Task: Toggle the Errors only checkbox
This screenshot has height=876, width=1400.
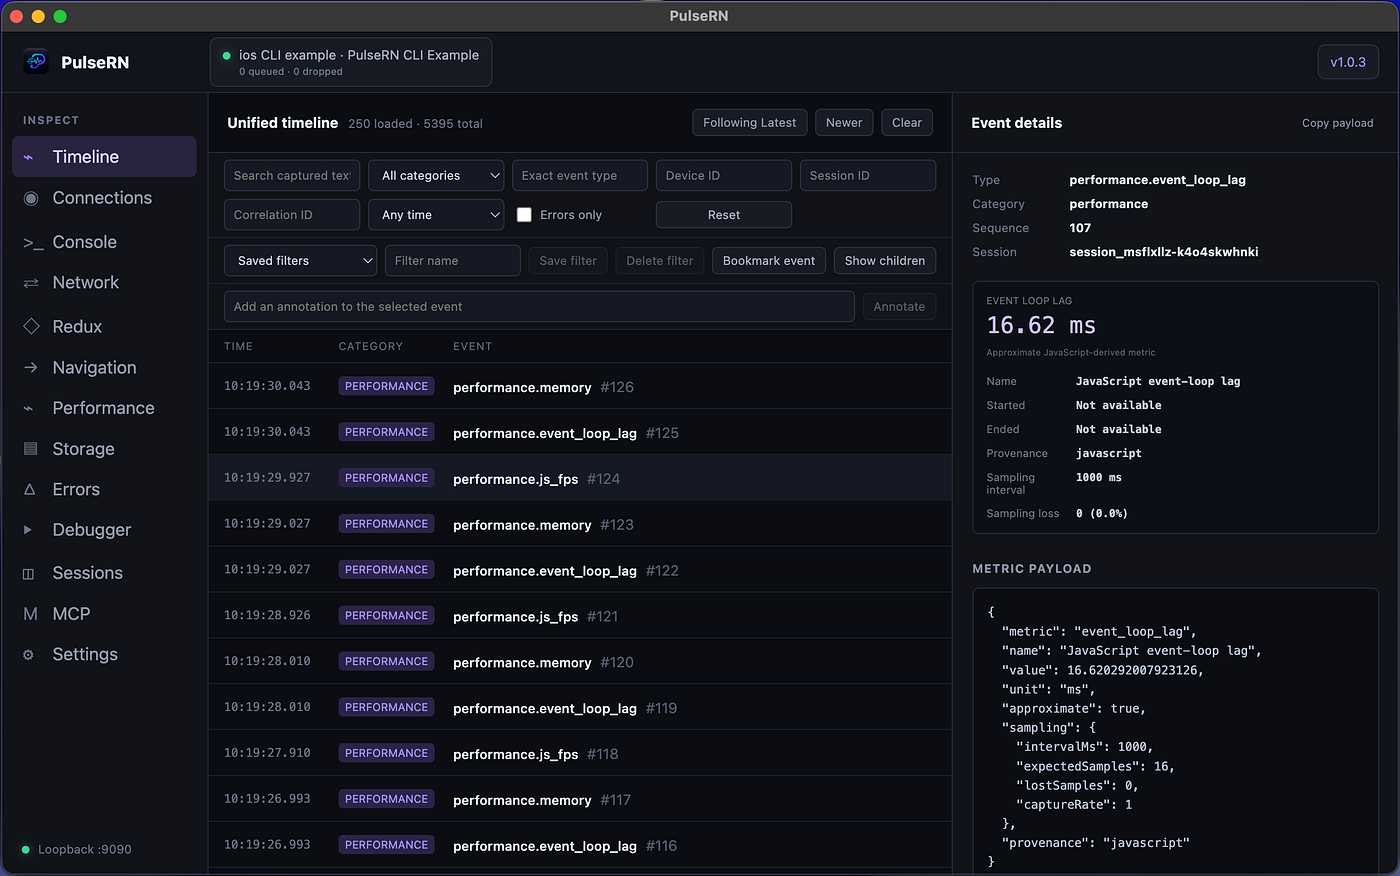Action: [524, 215]
